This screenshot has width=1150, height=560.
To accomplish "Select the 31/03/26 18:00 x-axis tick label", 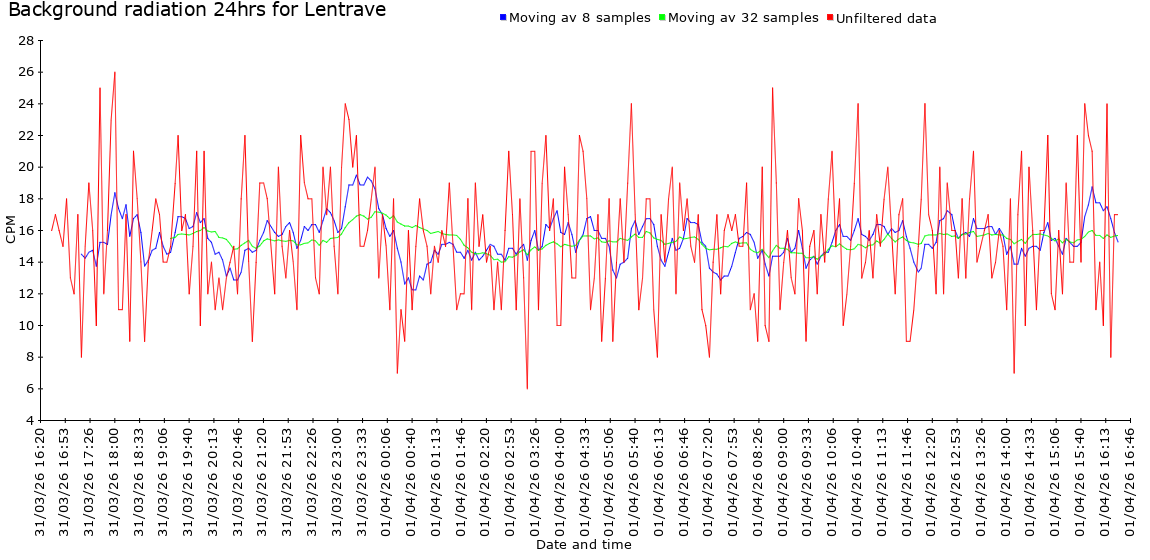I will pyautogui.click(x=115, y=481).
